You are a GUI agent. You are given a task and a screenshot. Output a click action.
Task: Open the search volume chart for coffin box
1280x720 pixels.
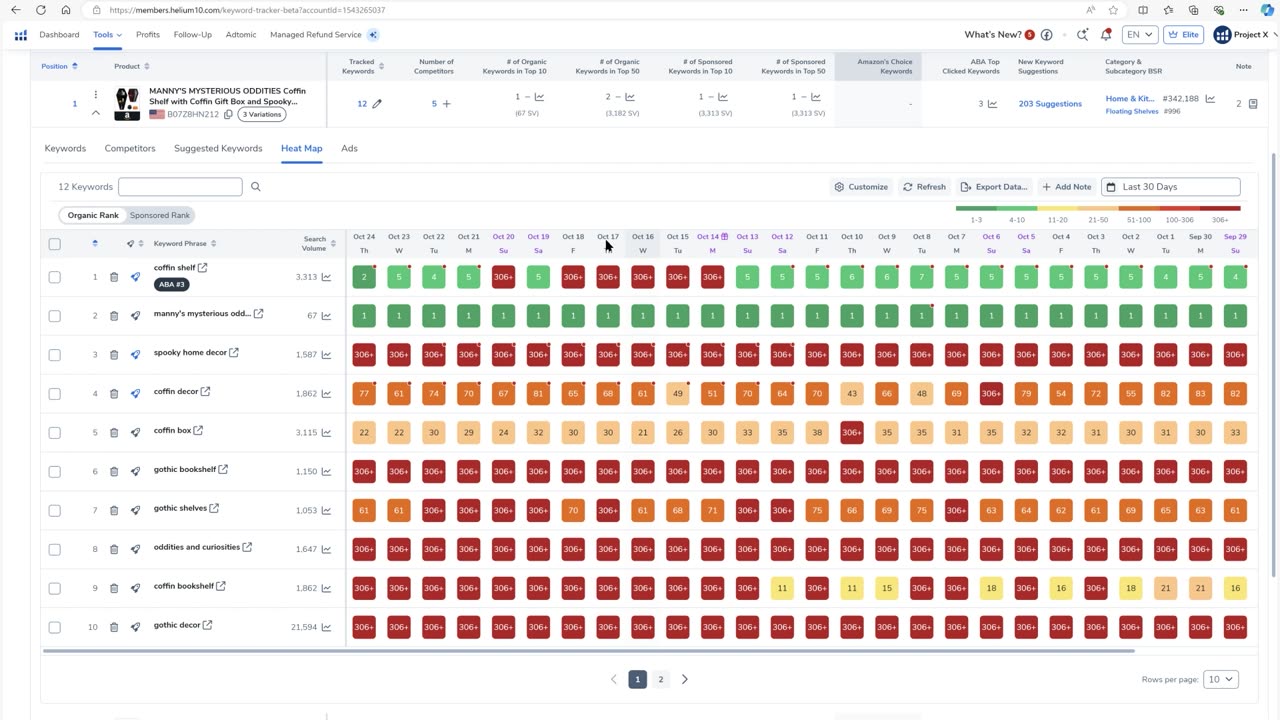tap(326, 433)
